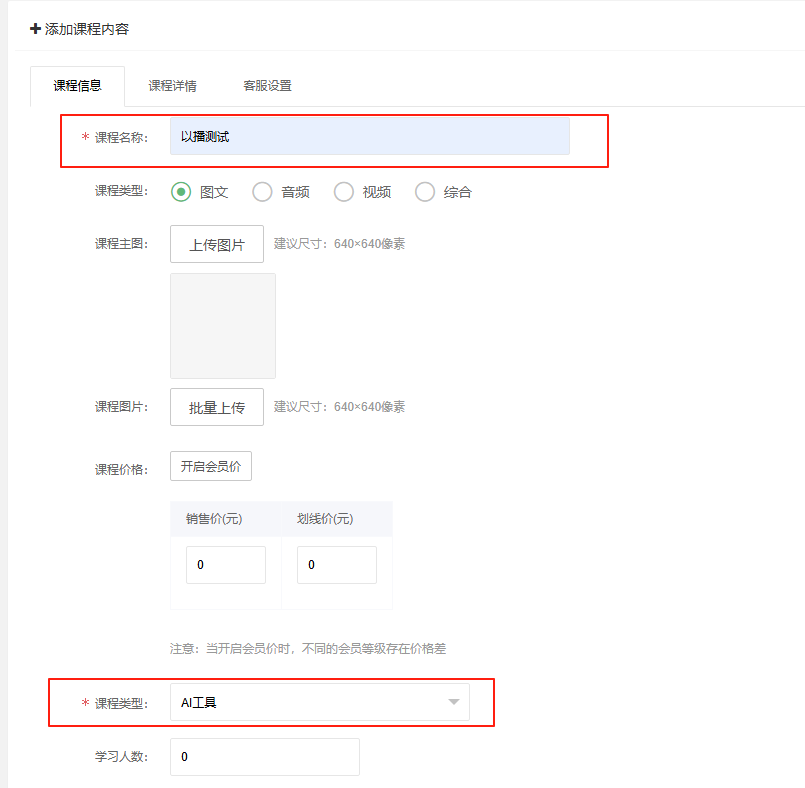Click the 添加课程内容 header text

(x=87, y=29)
